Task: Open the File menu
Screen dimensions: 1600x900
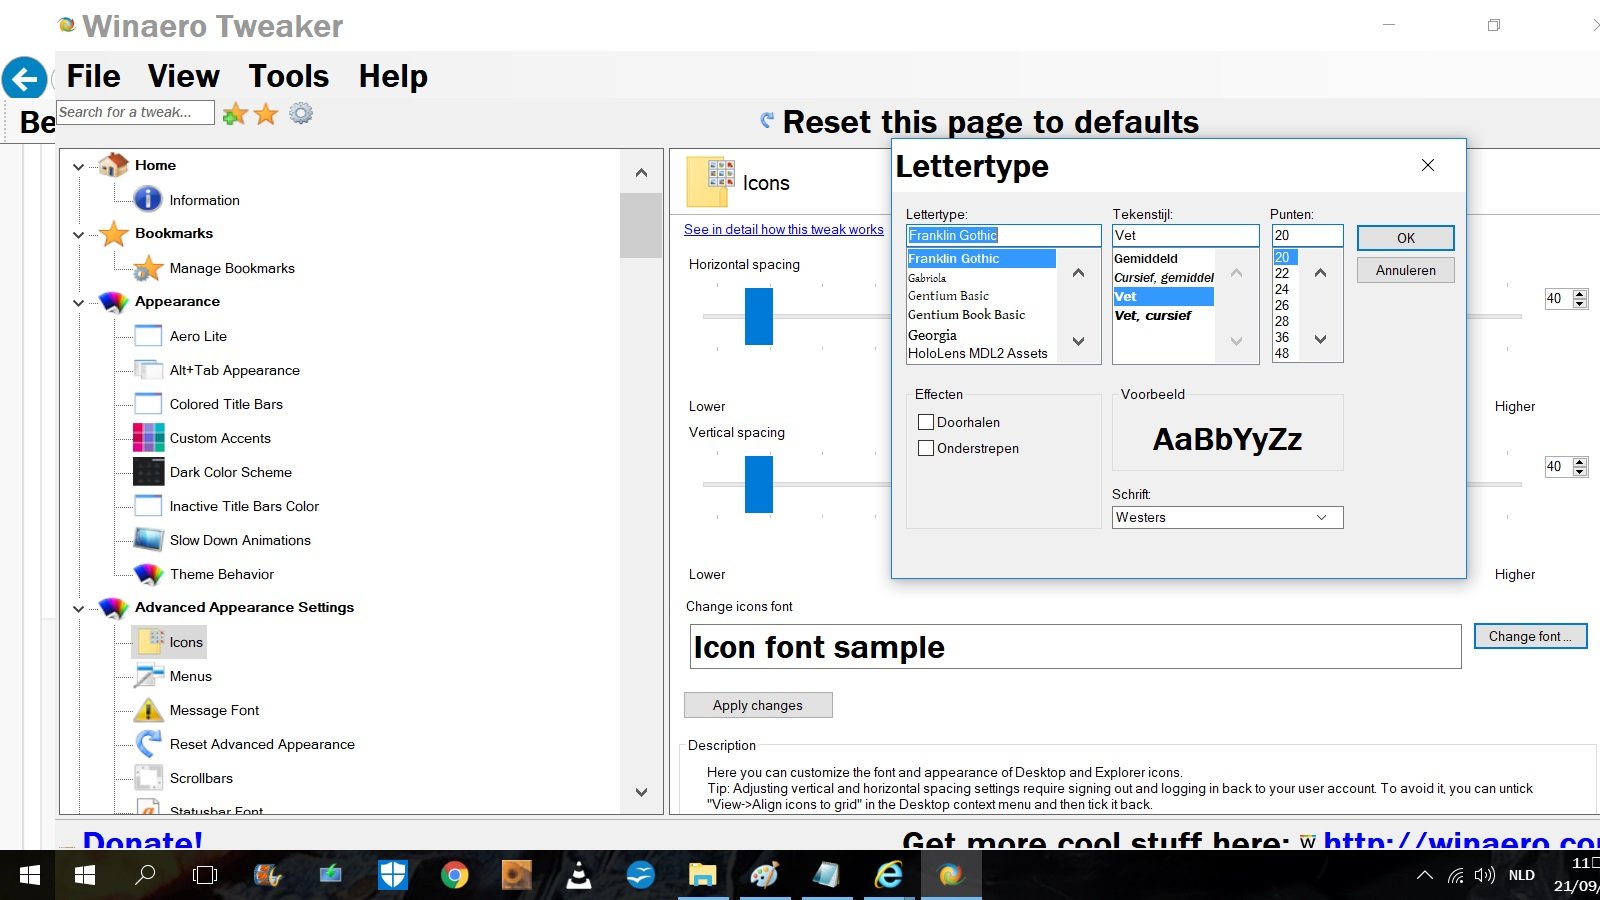Action: [x=93, y=76]
